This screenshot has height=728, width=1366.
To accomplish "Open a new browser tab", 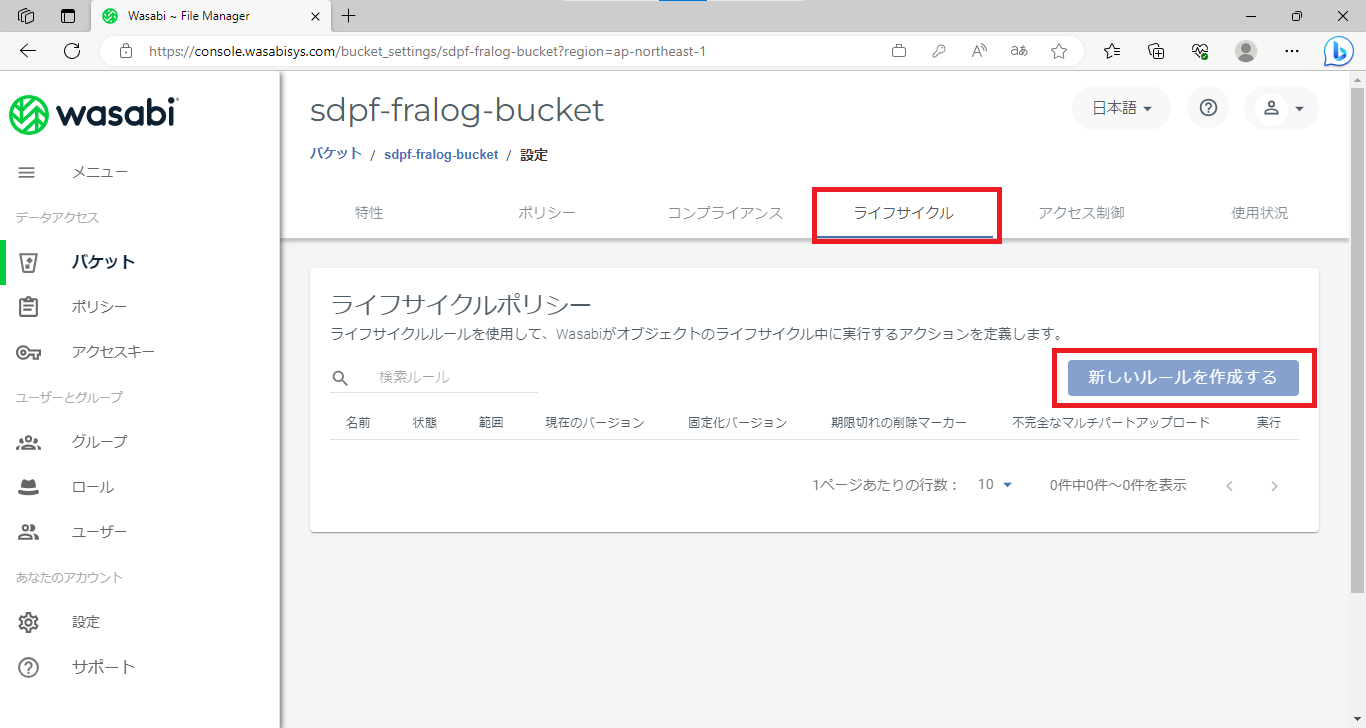I will pos(348,16).
